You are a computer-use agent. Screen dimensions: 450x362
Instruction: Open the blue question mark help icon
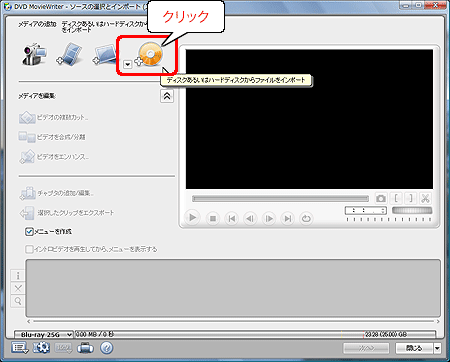(x=106, y=348)
